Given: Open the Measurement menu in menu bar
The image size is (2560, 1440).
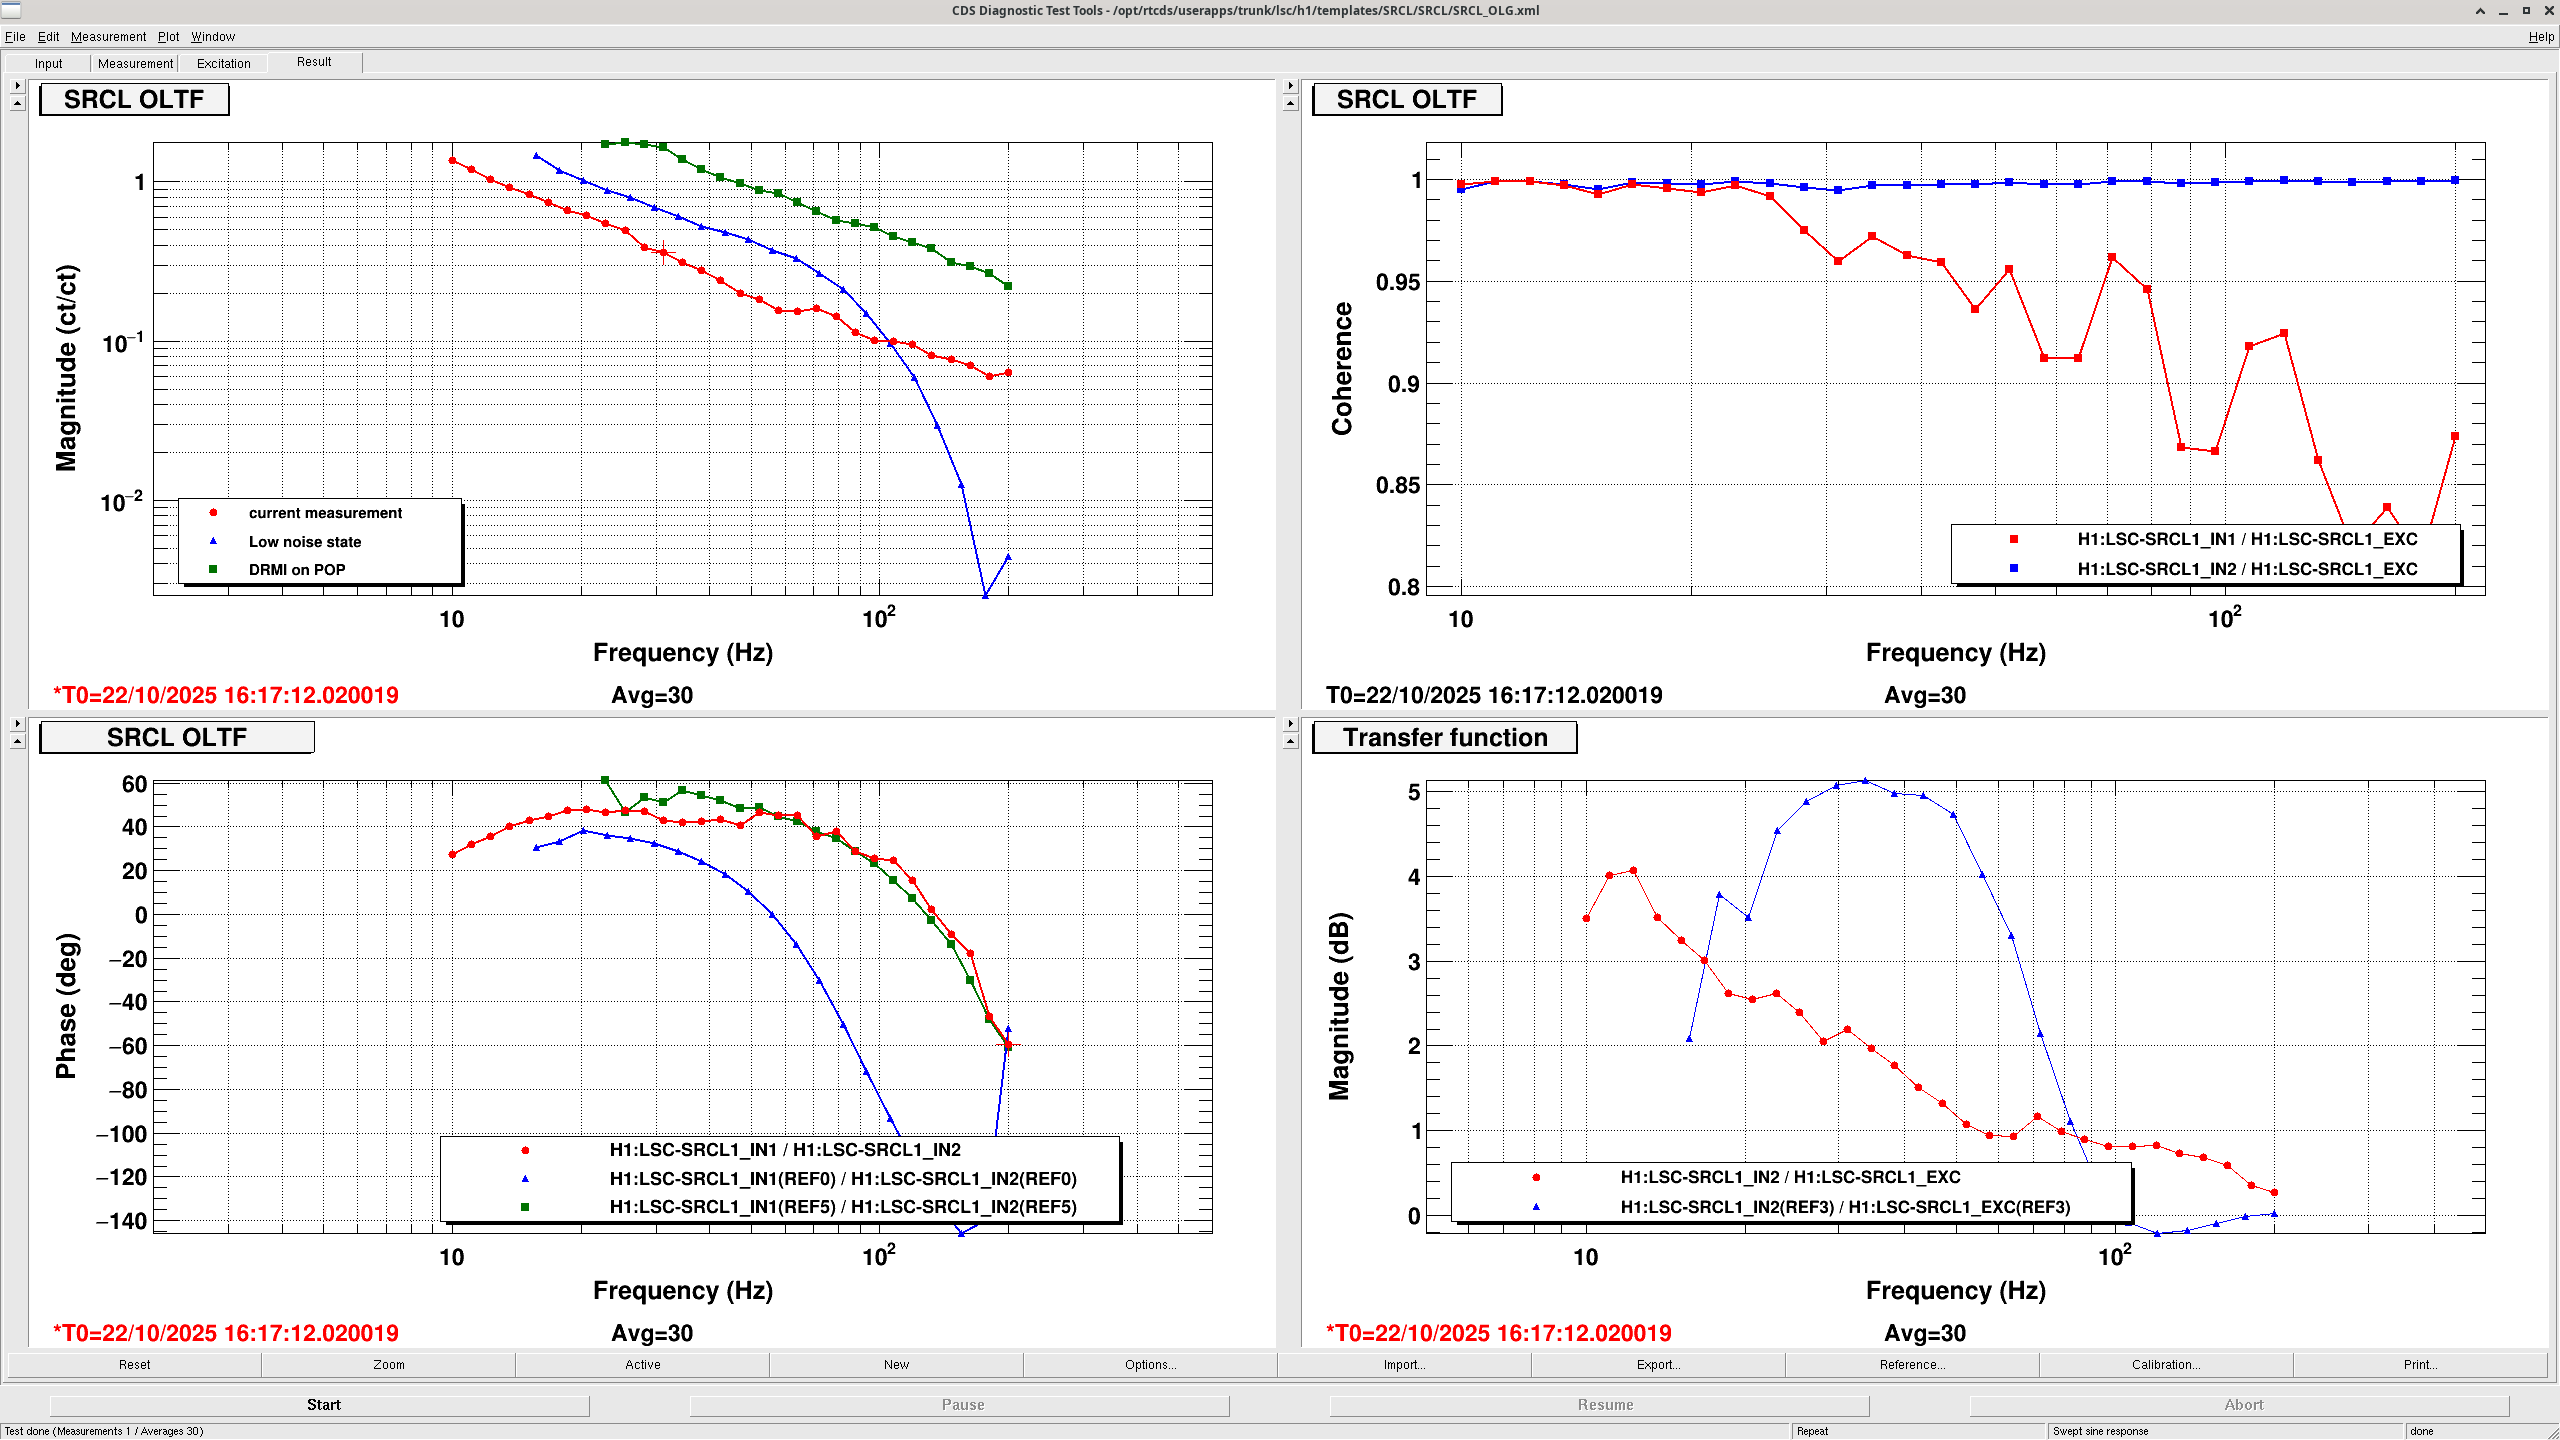Looking at the screenshot, I should 108,37.
